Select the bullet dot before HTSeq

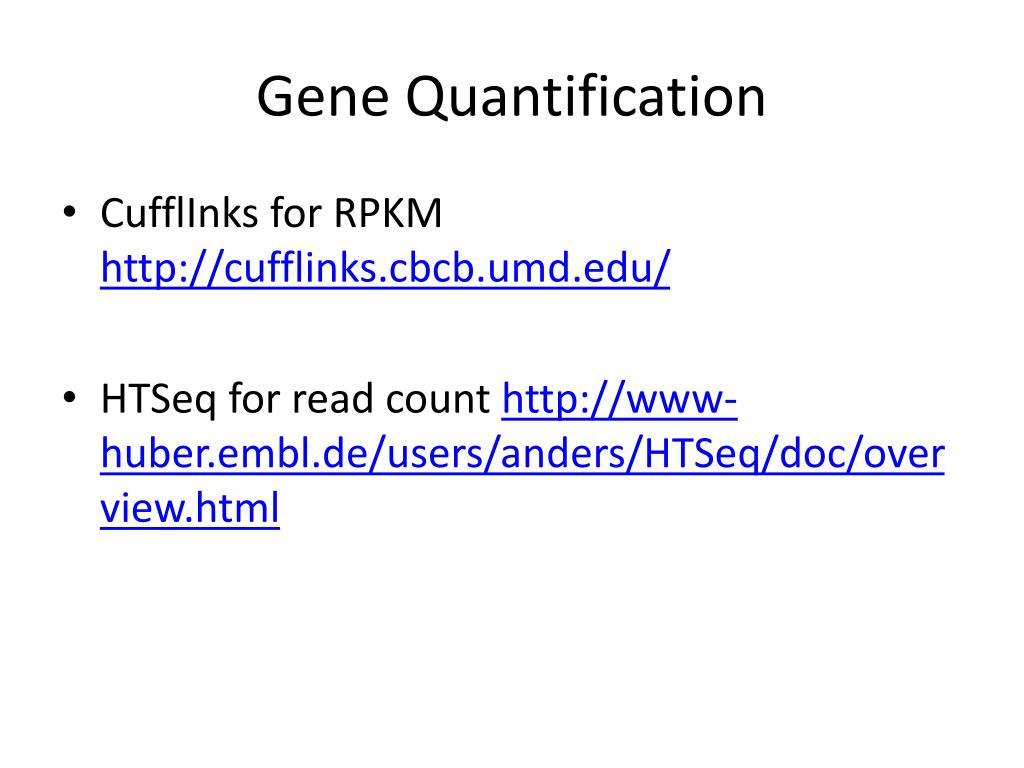click(x=70, y=397)
